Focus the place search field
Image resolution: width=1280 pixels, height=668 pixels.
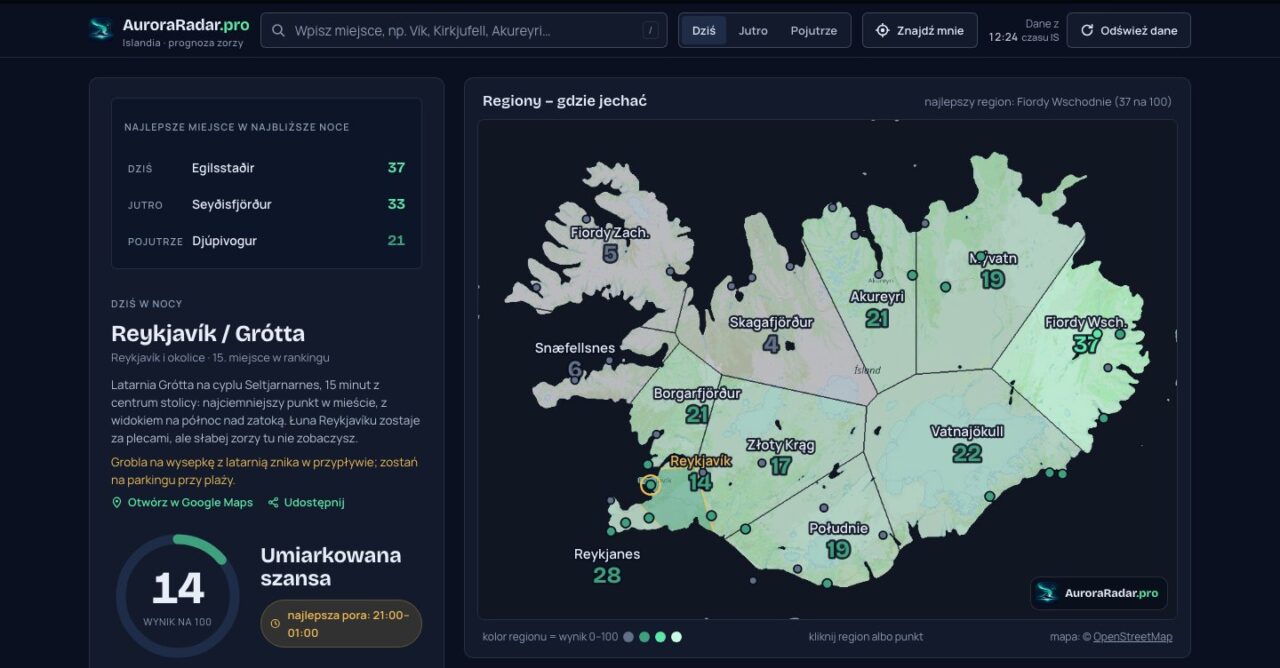[x=463, y=31]
